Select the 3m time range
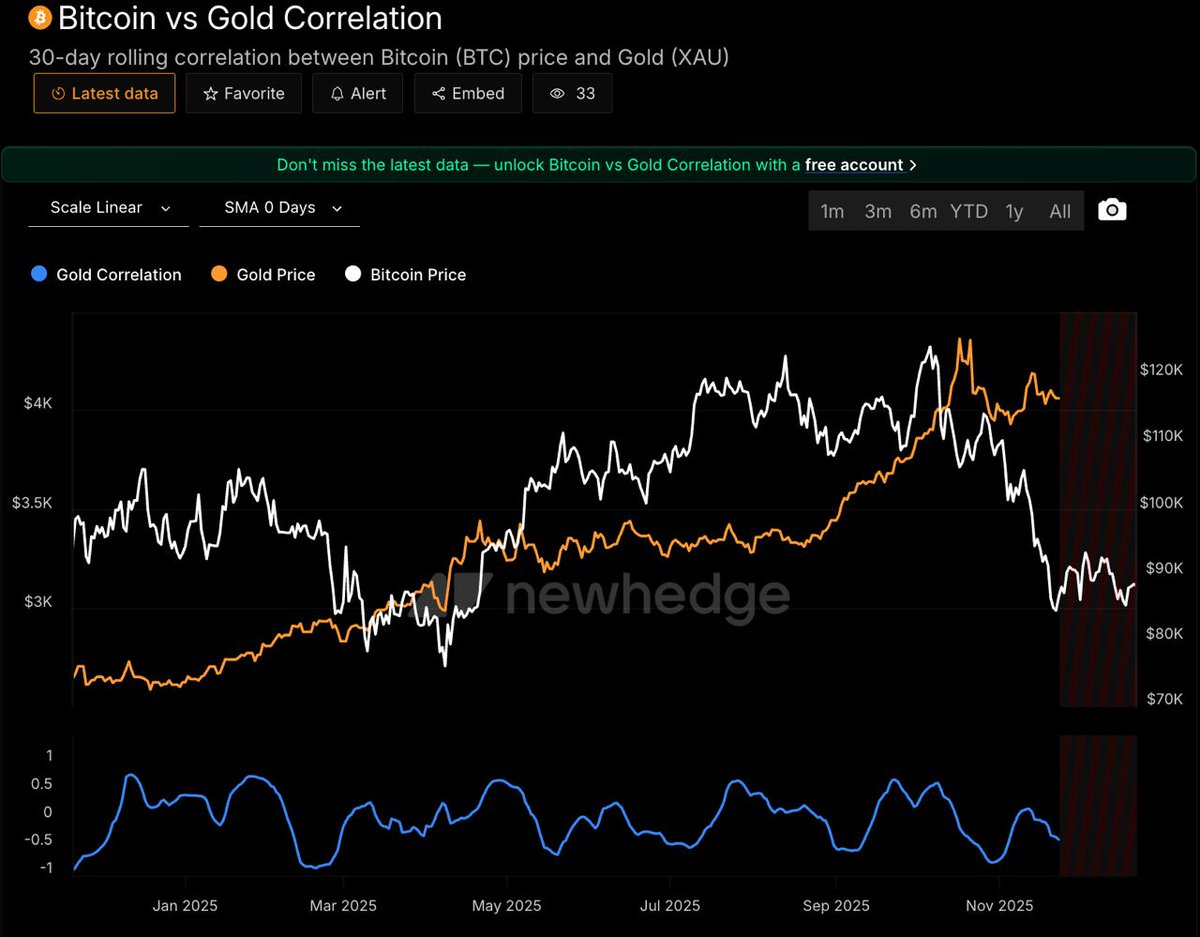The height and width of the screenshot is (937, 1200). [x=878, y=211]
